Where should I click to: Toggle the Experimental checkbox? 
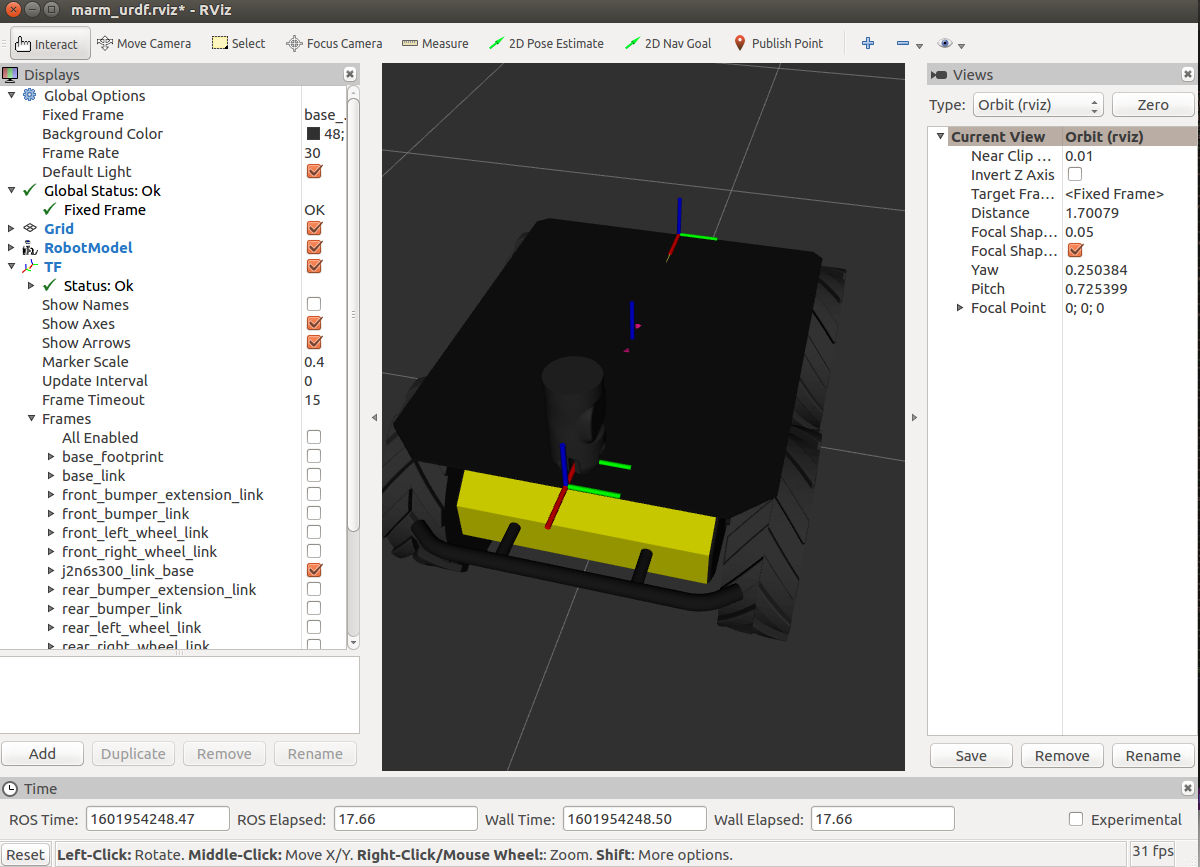1076,819
